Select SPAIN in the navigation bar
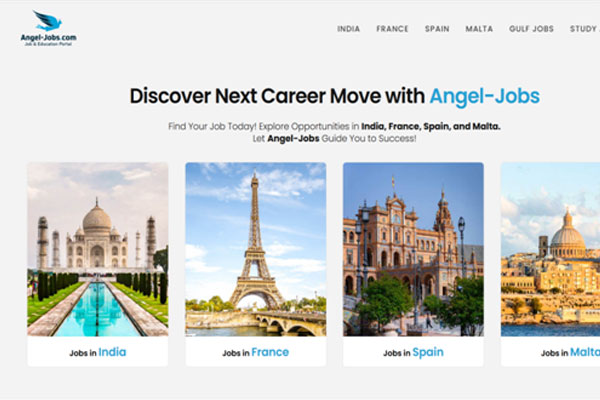This screenshot has height=400, width=600. tap(437, 29)
